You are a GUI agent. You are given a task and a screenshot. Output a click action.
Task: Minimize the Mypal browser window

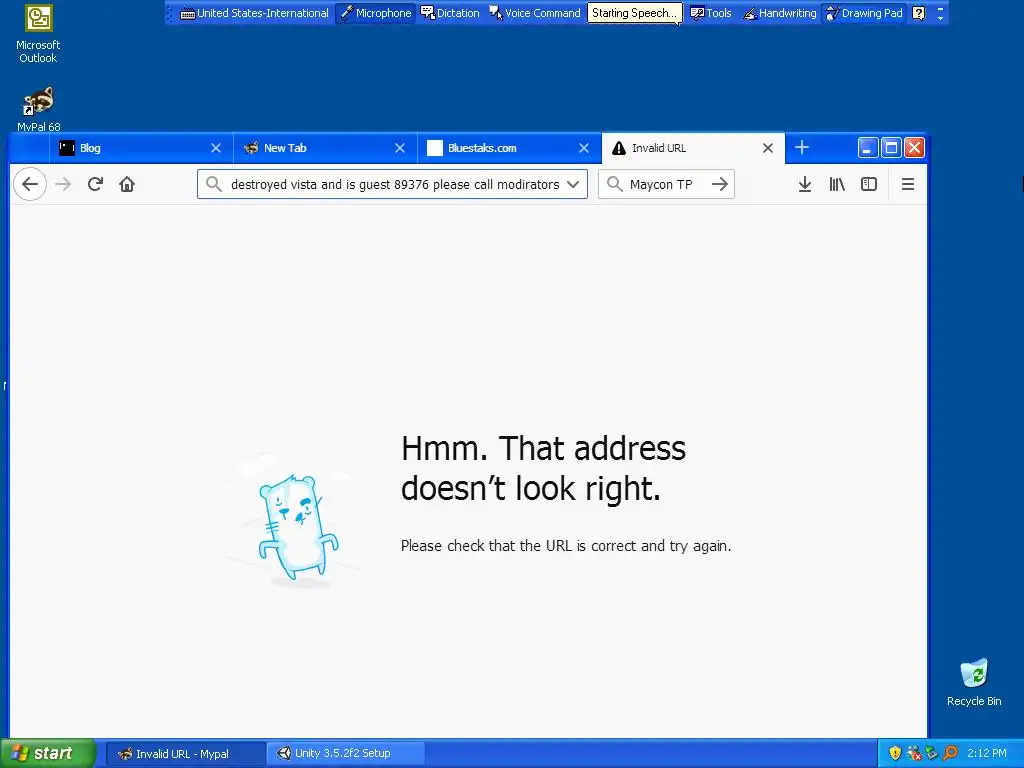867,148
